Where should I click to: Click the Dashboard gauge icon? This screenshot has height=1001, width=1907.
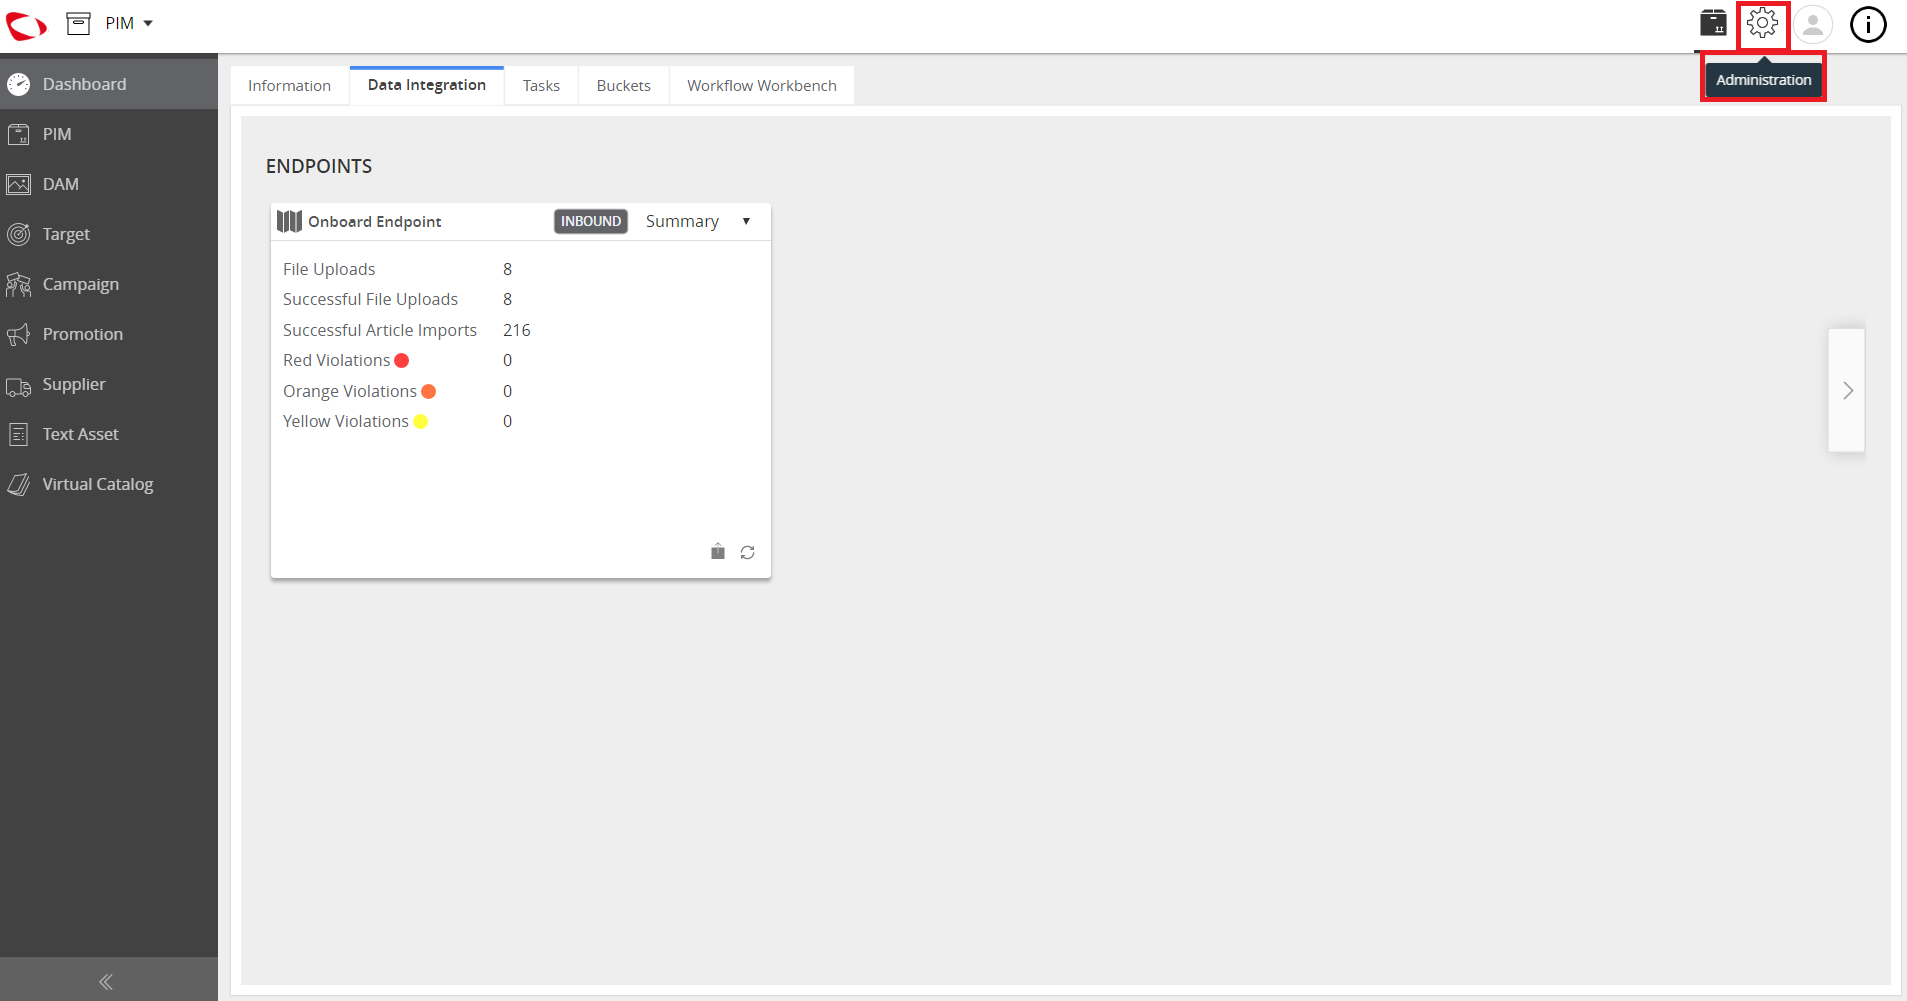click(x=18, y=84)
